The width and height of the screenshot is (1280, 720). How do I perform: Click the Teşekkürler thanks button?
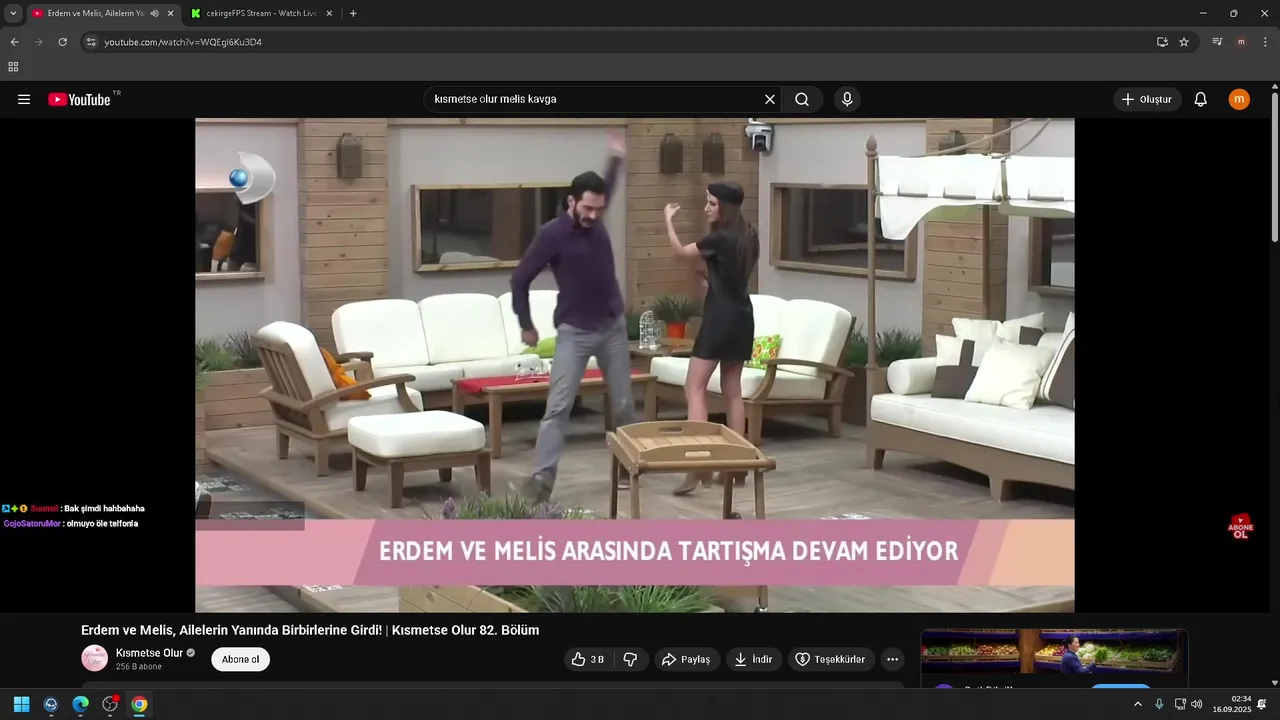(x=830, y=659)
